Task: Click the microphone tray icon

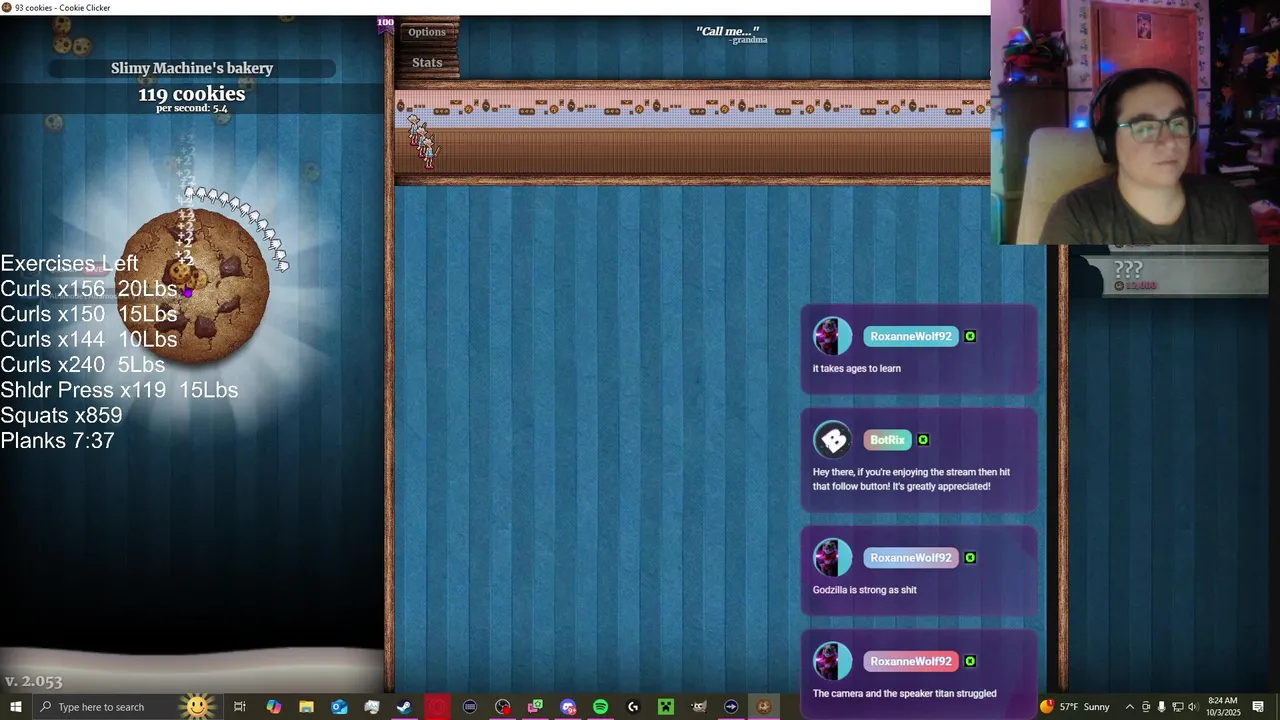Action: click(x=1161, y=707)
